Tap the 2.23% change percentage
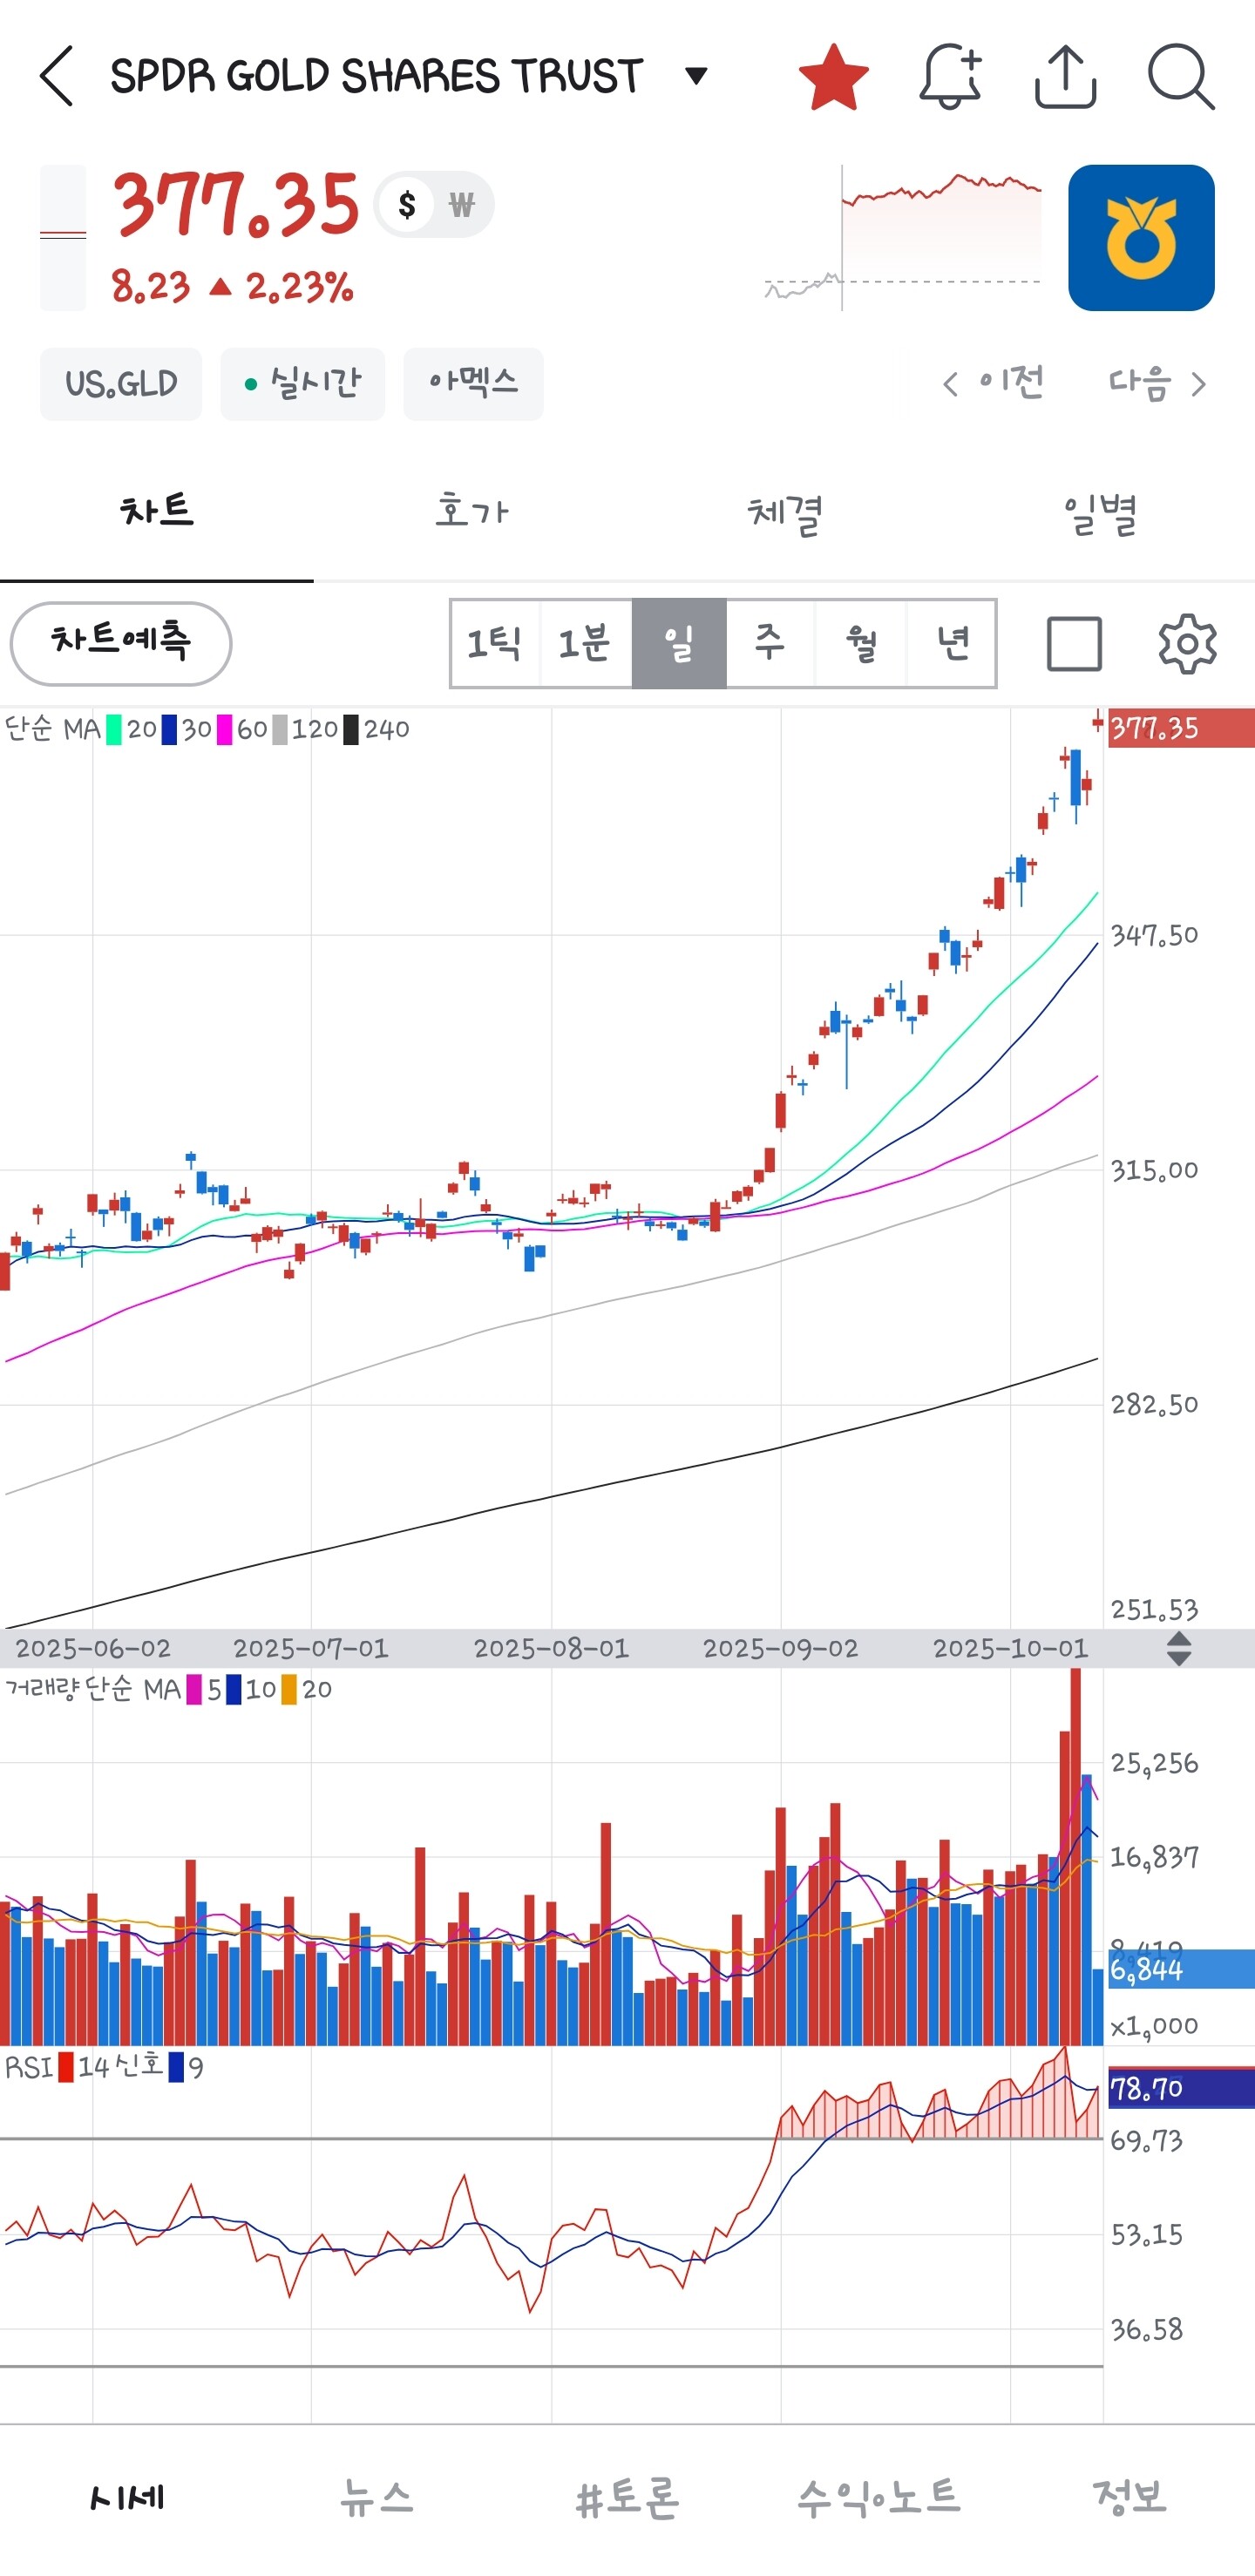The image size is (1255, 2576). pyautogui.click(x=300, y=287)
